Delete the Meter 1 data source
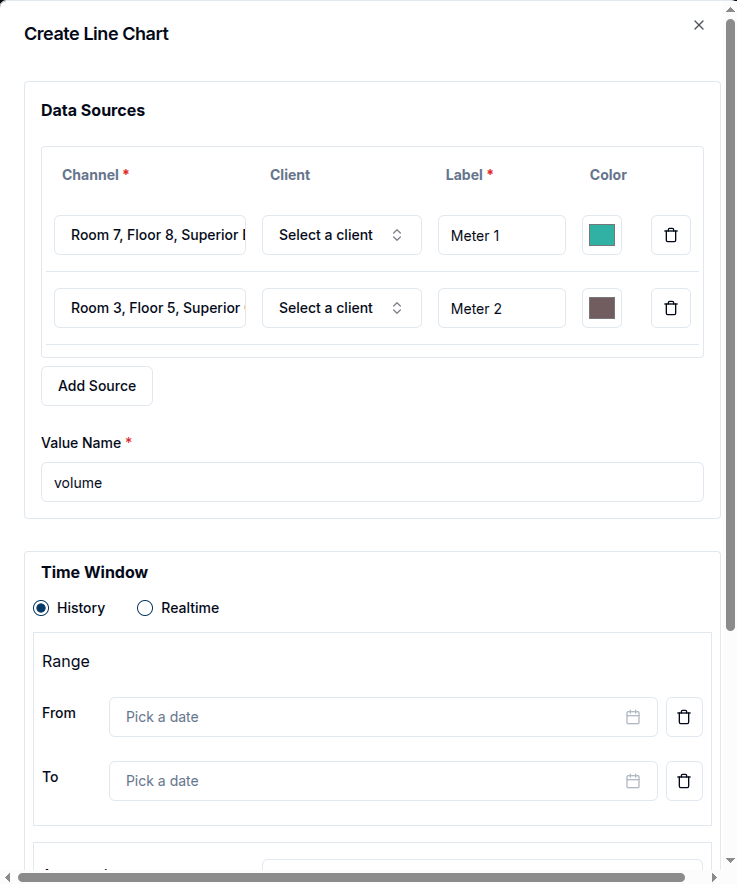 [x=670, y=234]
